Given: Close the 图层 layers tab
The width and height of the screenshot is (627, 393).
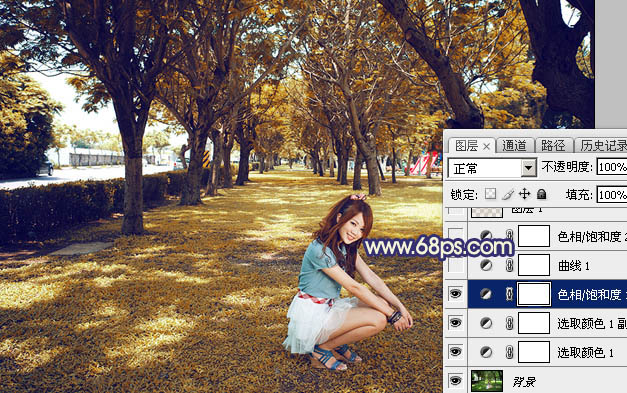Looking at the screenshot, I should (486, 147).
